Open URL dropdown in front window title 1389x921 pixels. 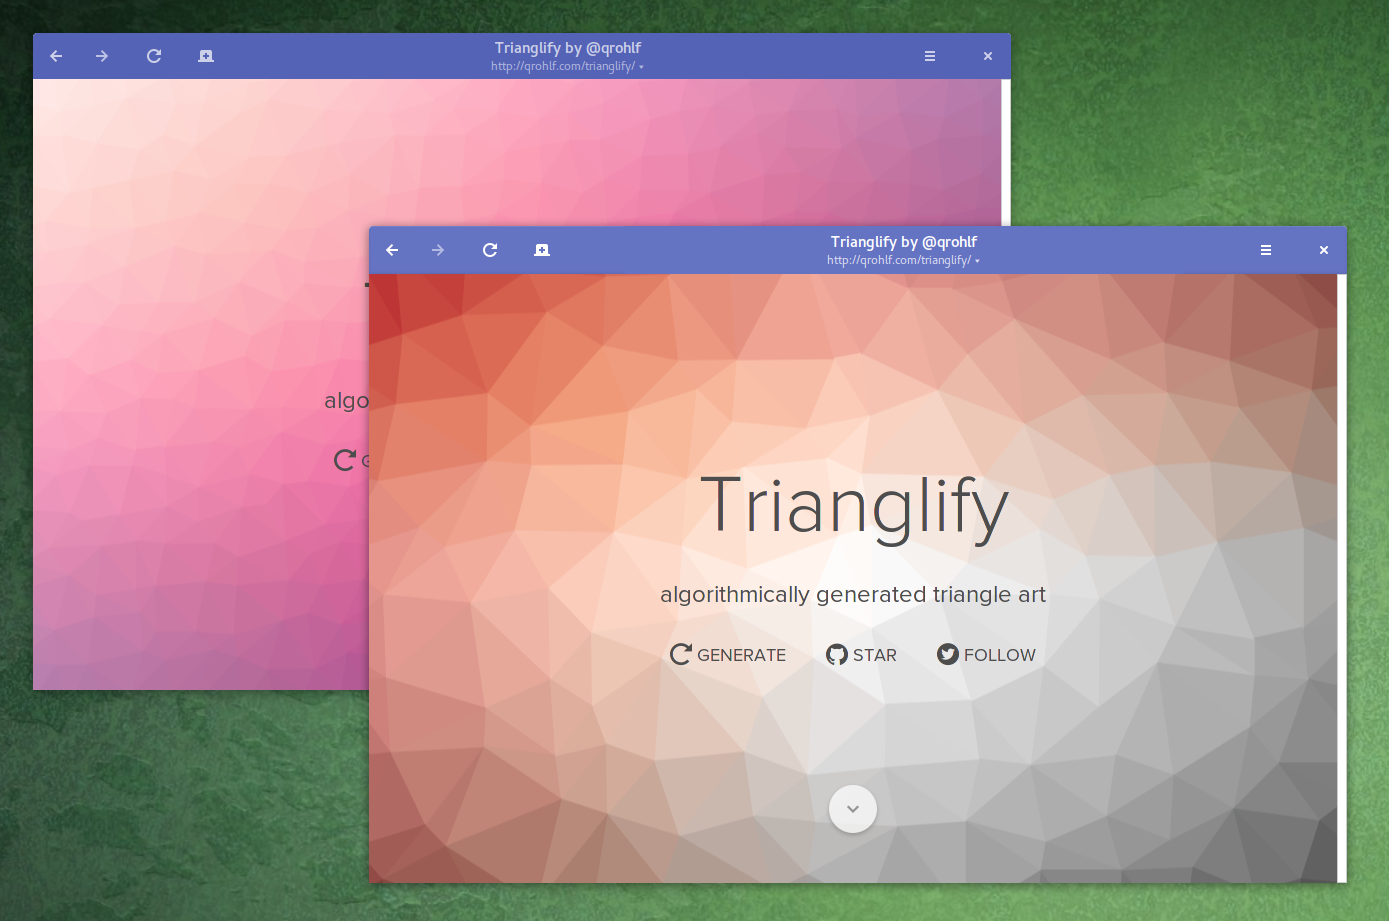(x=977, y=261)
